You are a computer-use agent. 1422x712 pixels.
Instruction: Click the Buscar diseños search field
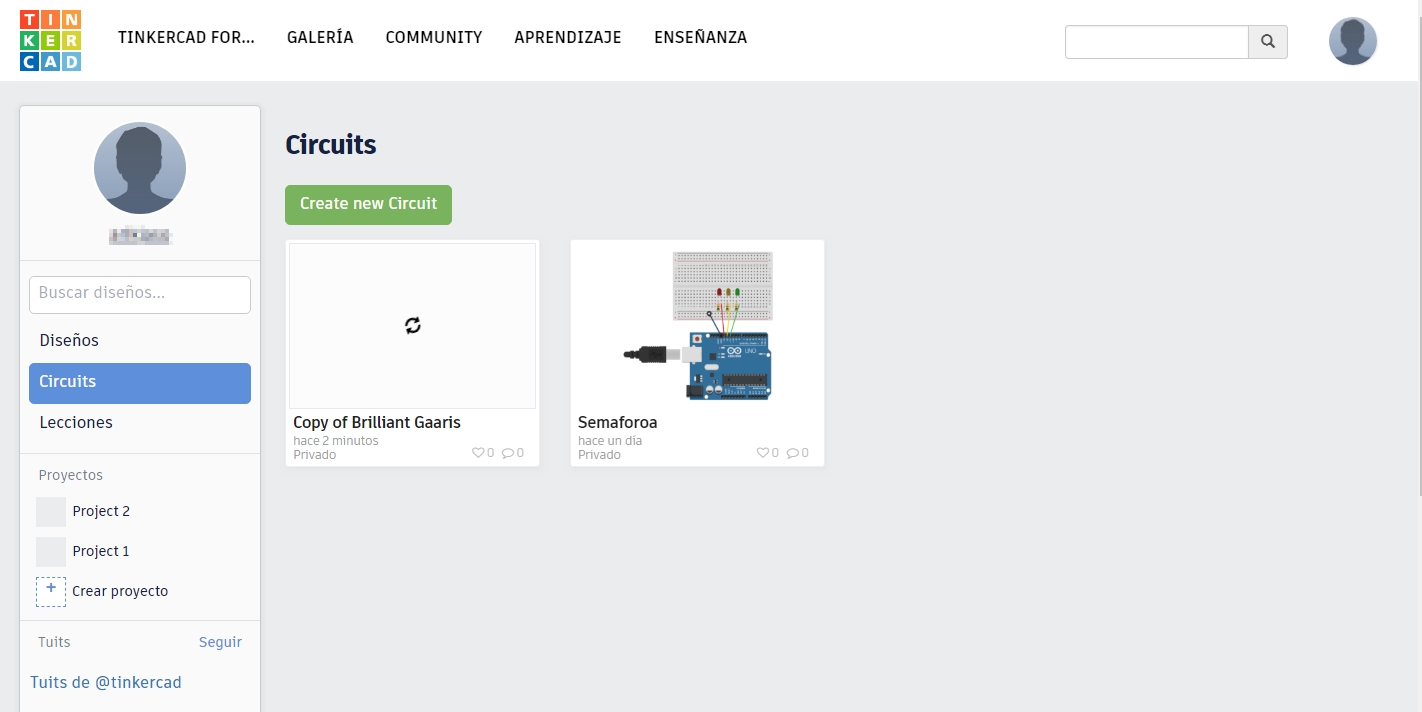click(140, 295)
